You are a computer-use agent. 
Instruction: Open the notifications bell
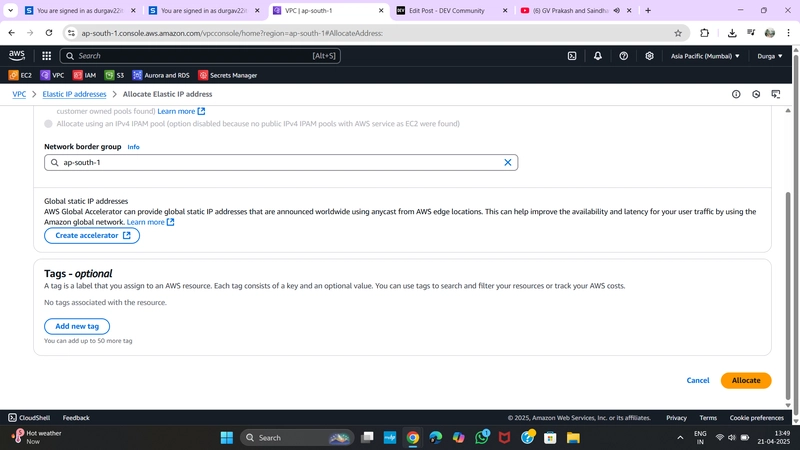pyautogui.click(x=597, y=56)
